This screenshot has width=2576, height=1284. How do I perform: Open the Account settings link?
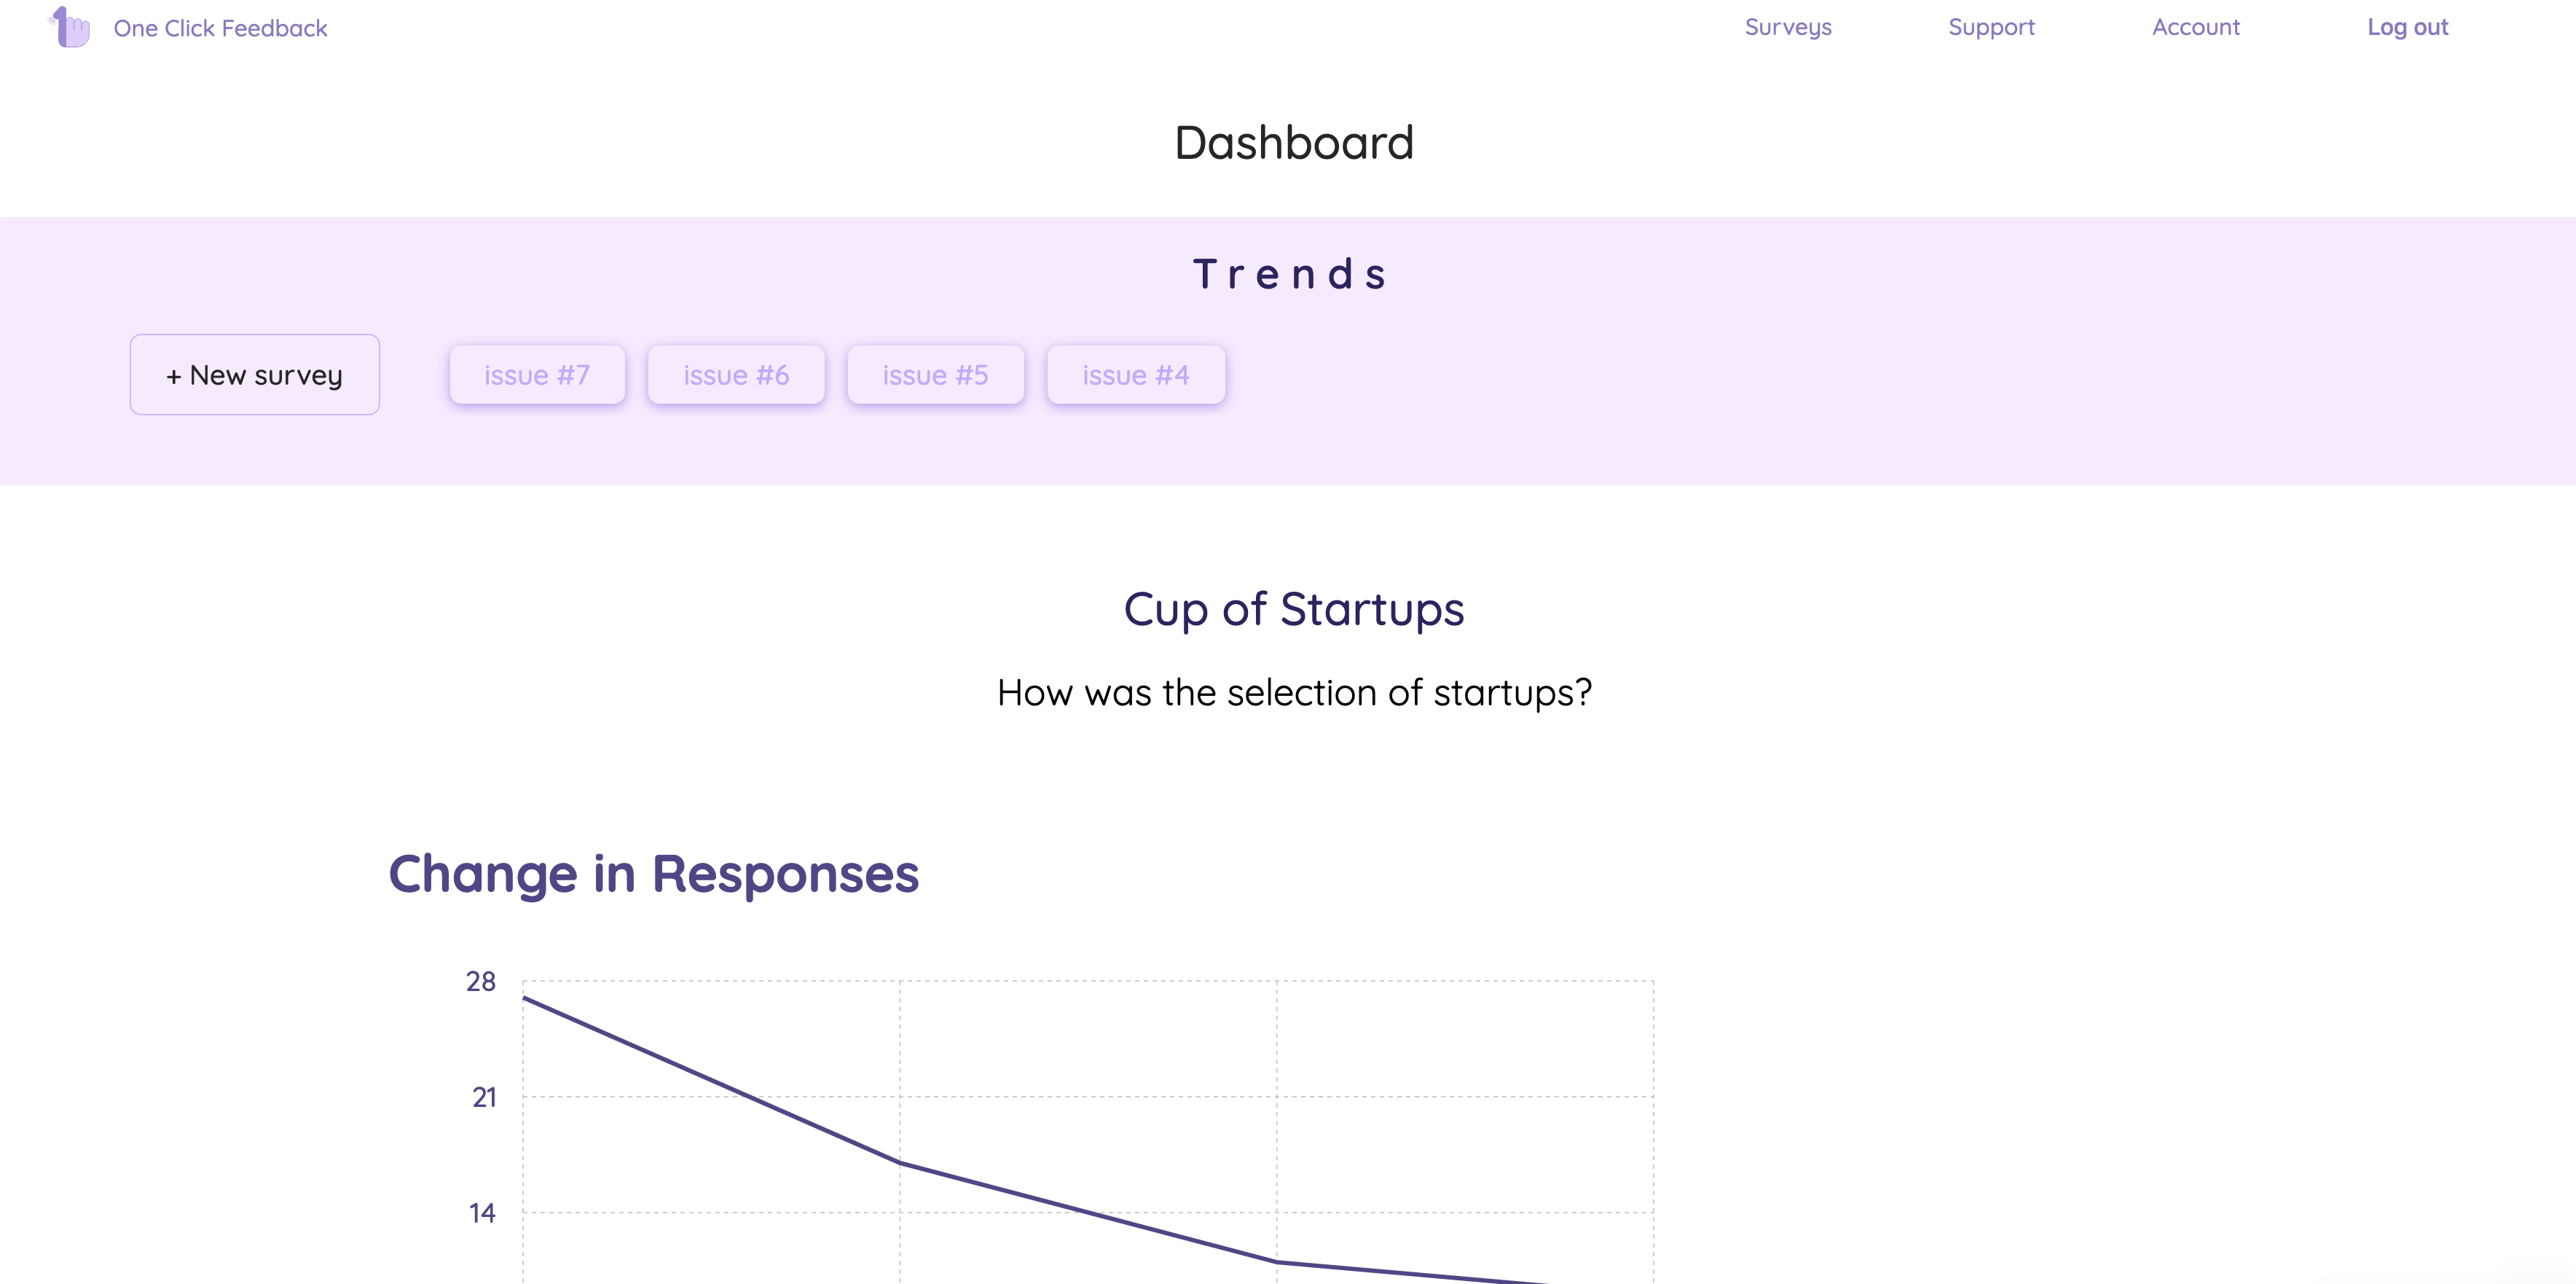(x=2195, y=27)
